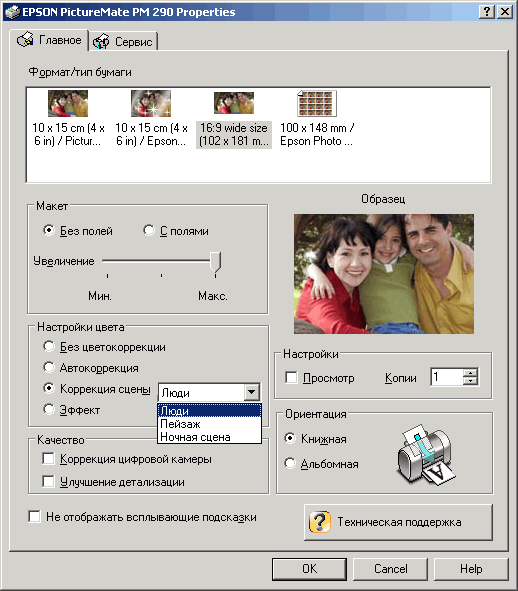This screenshot has height=591, width=518.
Task: Click the tools icon on Сервис tab
Action: pyautogui.click(x=101, y=41)
